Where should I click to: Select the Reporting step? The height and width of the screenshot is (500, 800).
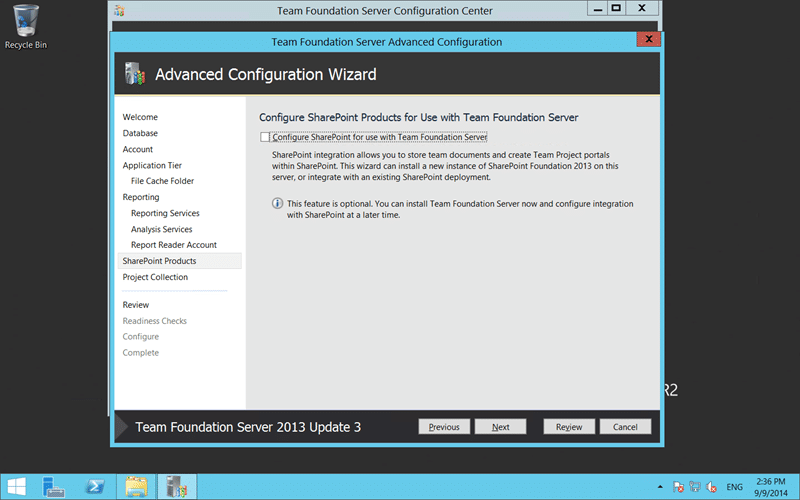[141, 197]
